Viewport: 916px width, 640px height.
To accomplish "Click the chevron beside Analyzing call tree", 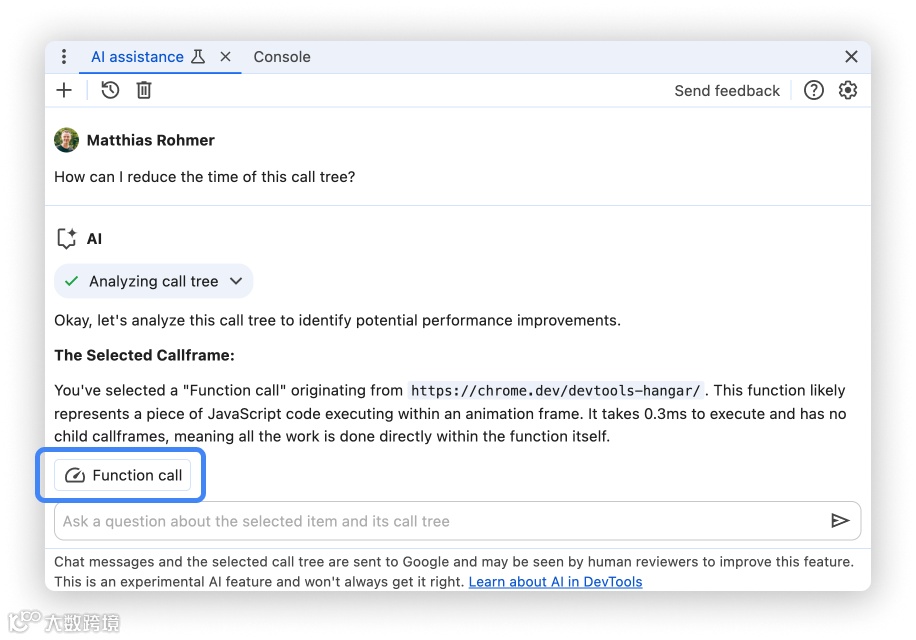I will coord(236,281).
